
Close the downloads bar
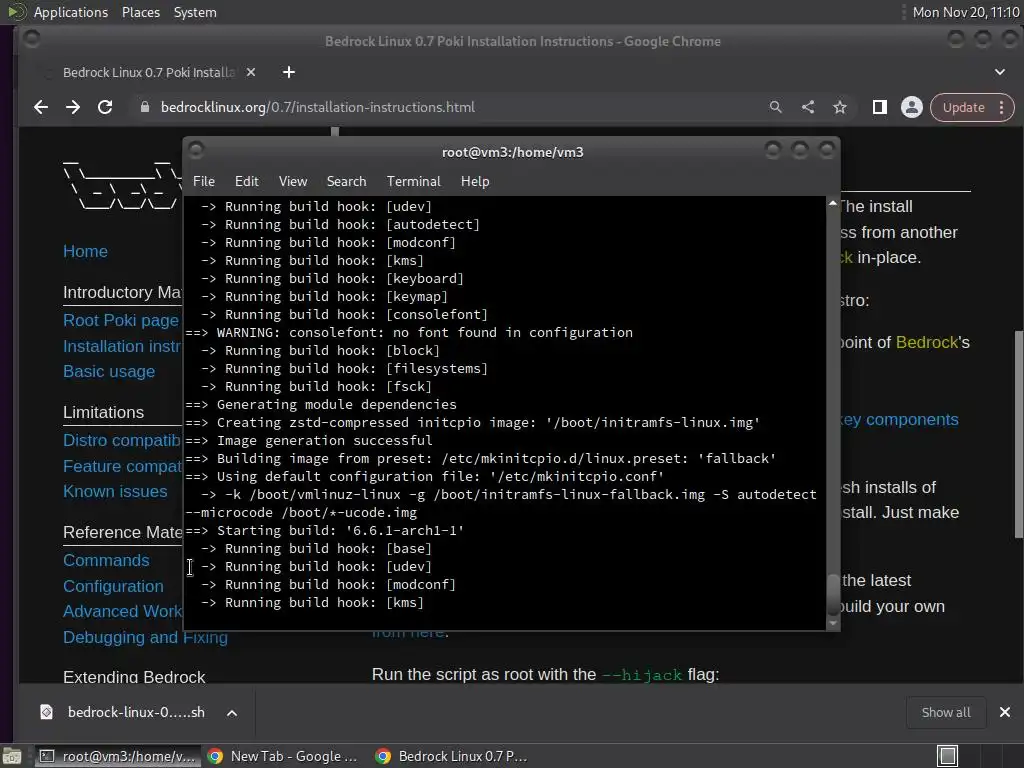point(1005,712)
